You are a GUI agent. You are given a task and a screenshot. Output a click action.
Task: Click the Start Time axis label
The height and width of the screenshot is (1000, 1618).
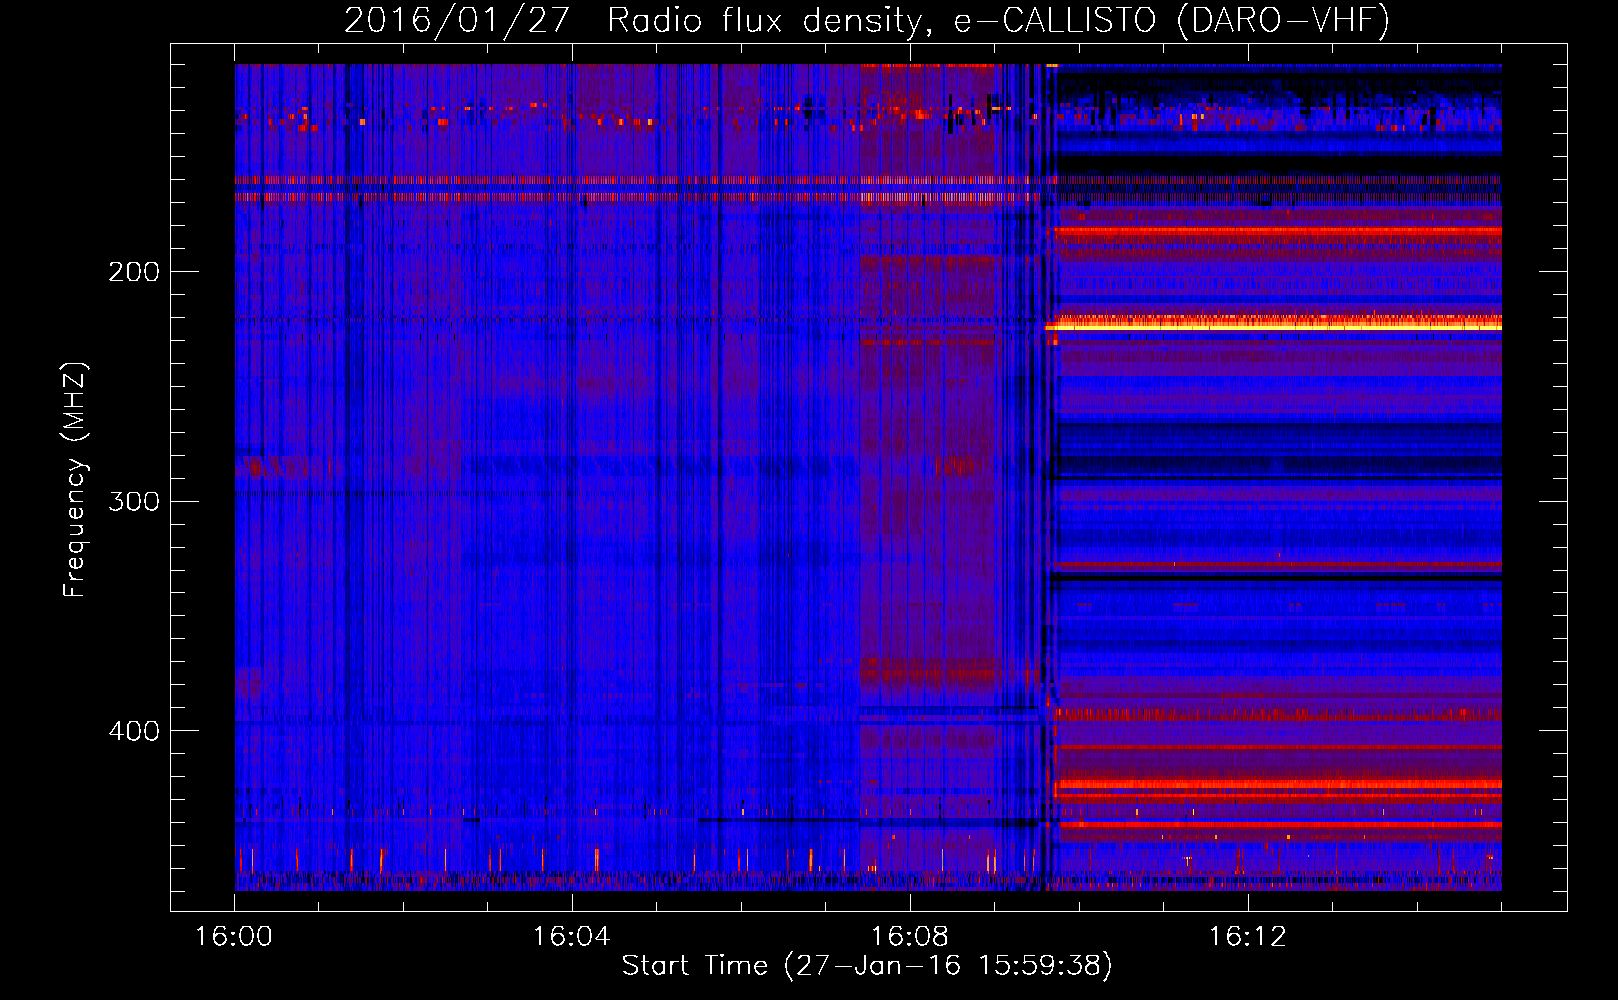[867, 966]
